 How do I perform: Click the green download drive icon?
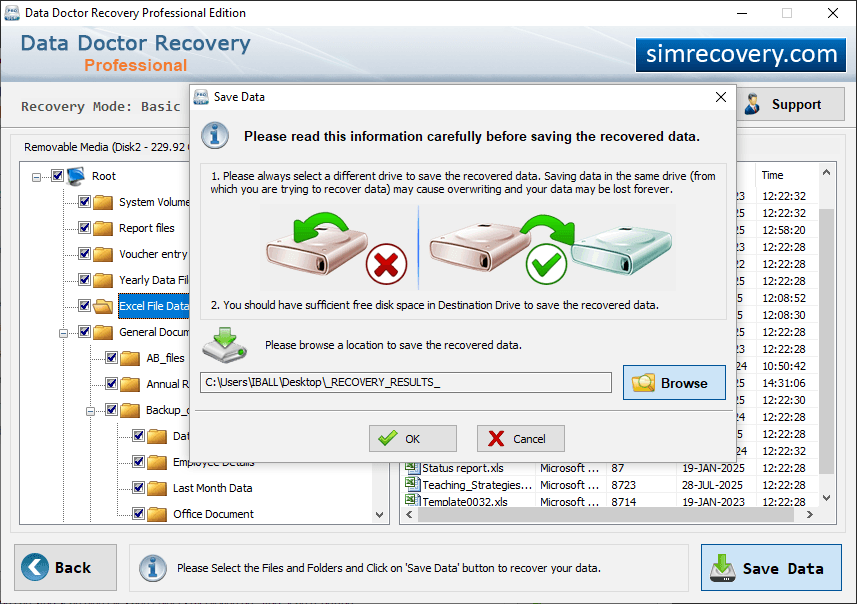[225, 345]
